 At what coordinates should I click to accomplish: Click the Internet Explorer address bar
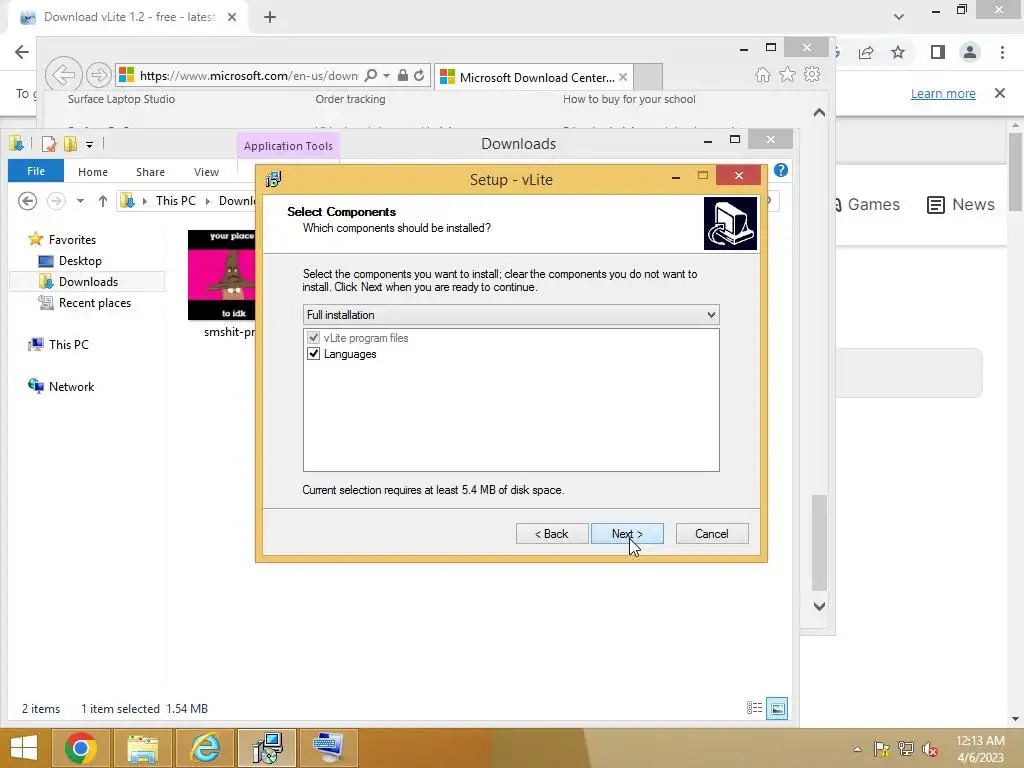pyautogui.click(x=248, y=76)
